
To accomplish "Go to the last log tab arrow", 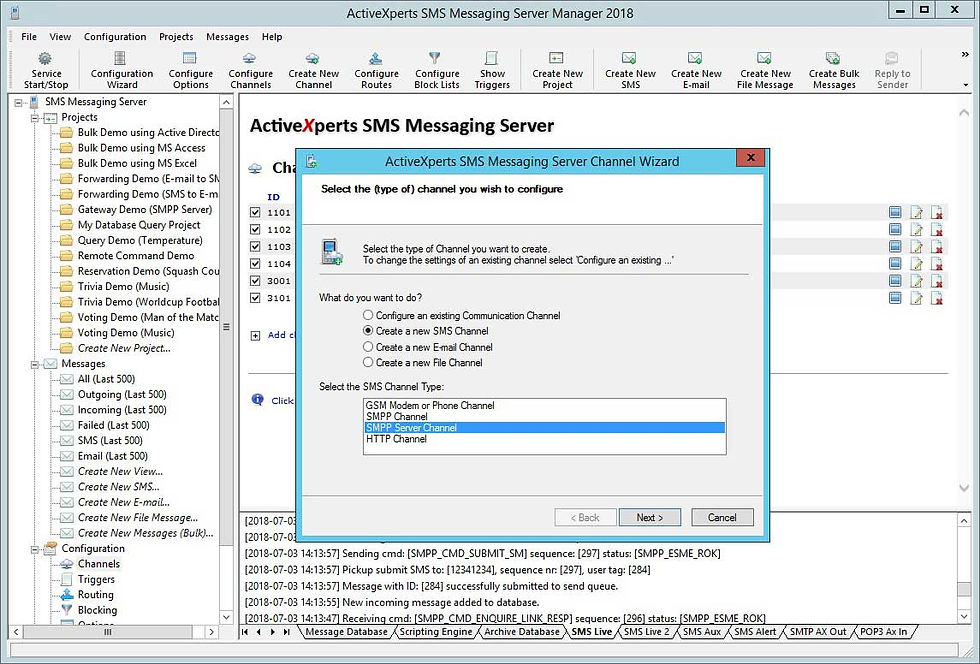I will 287,632.
